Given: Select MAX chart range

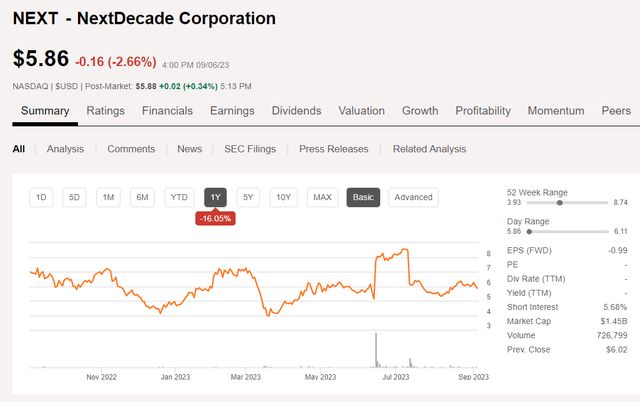Looking at the screenshot, I should click(322, 198).
